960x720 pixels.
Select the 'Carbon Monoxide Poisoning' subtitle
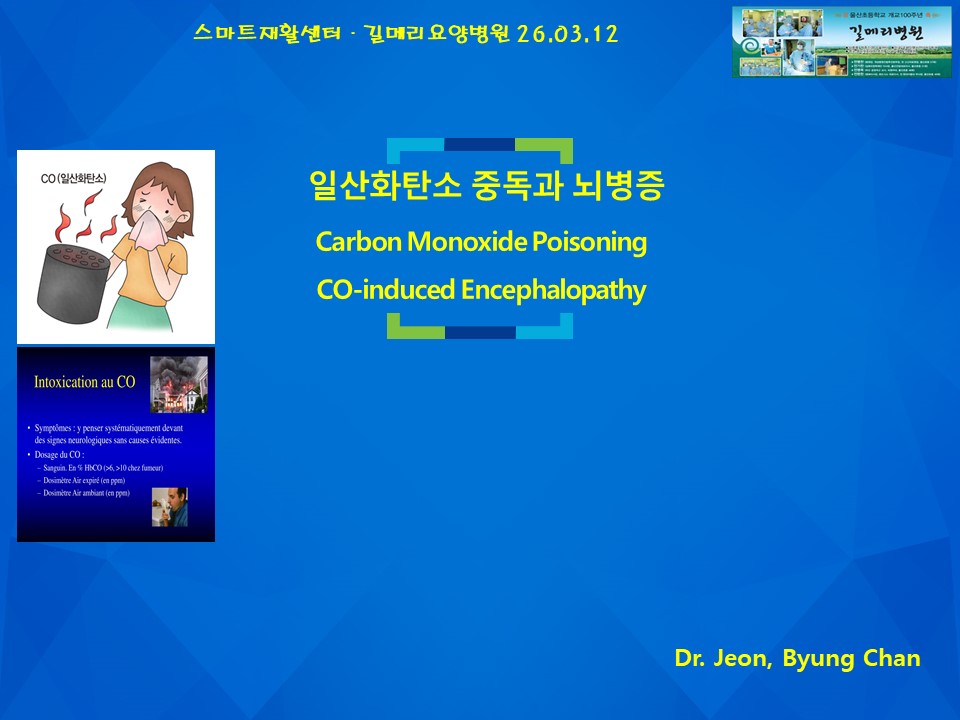click(x=481, y=241)
